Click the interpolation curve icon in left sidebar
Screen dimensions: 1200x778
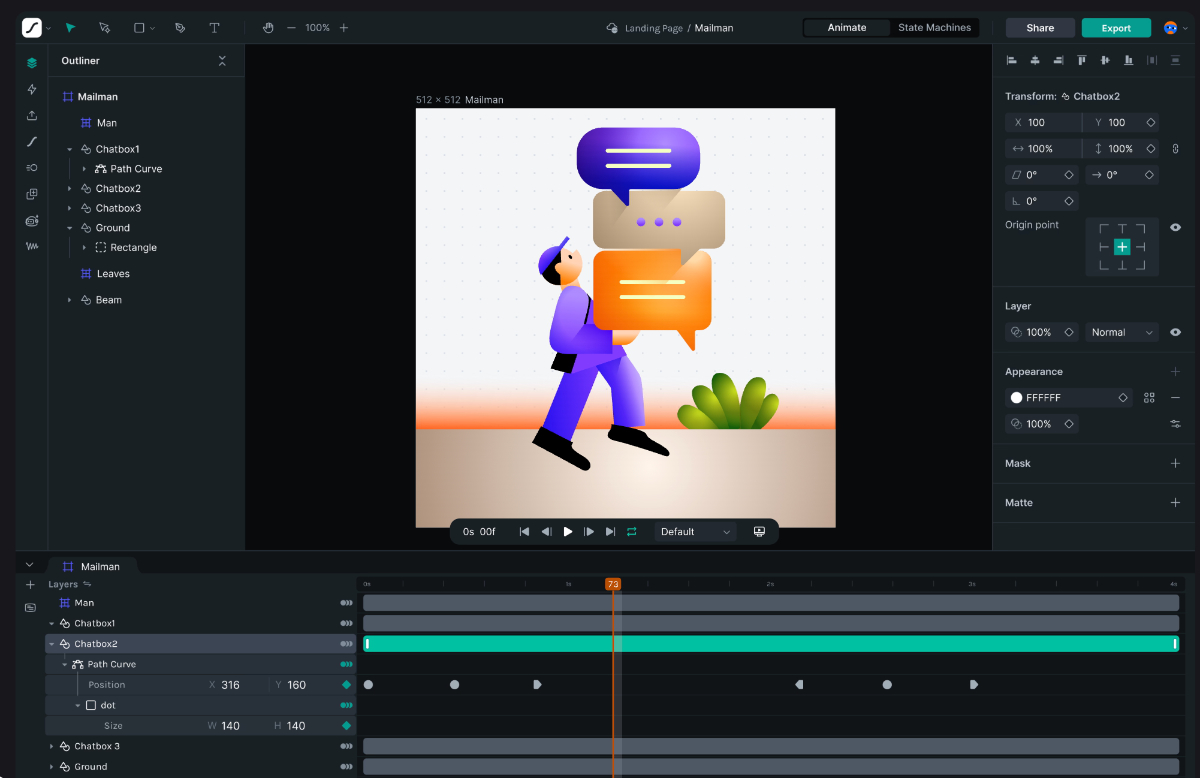pyautogui.click(x=31, y=141)
